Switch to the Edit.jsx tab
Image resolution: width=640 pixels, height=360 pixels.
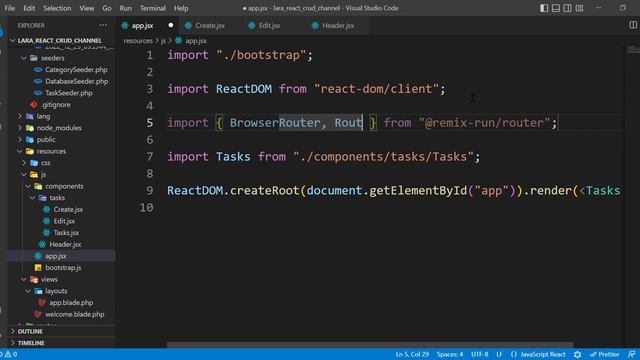click(269, 25)
